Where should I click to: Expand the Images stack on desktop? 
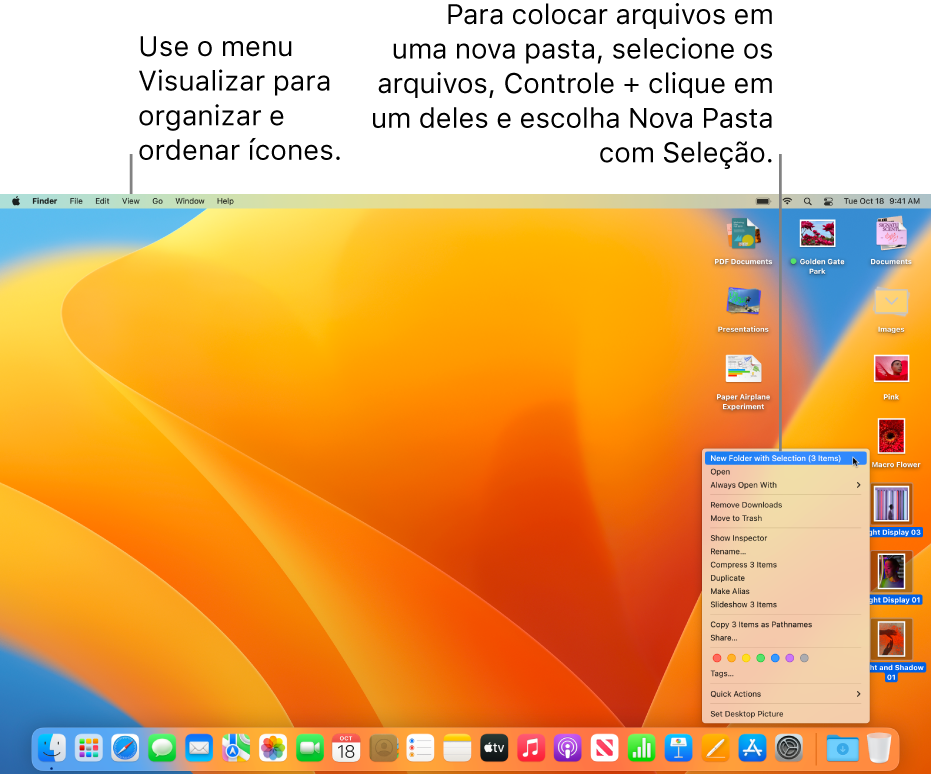coord(890,302)
